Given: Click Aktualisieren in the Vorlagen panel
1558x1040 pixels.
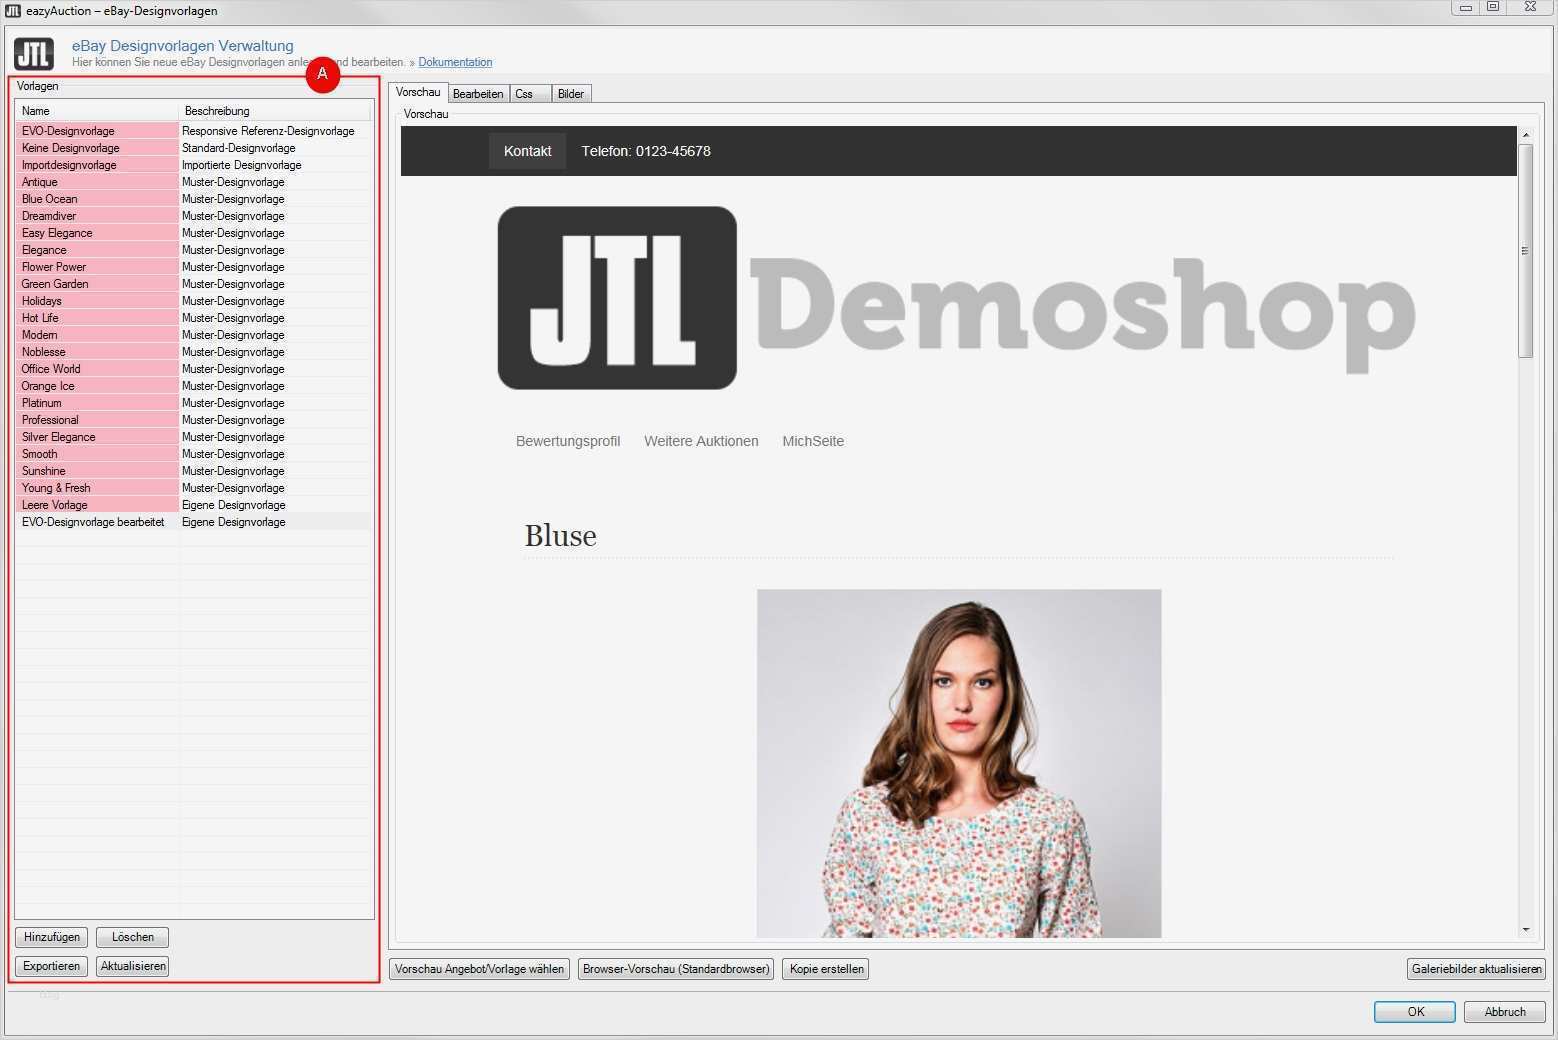Looking at the screenshot, I should pos(132,966).
